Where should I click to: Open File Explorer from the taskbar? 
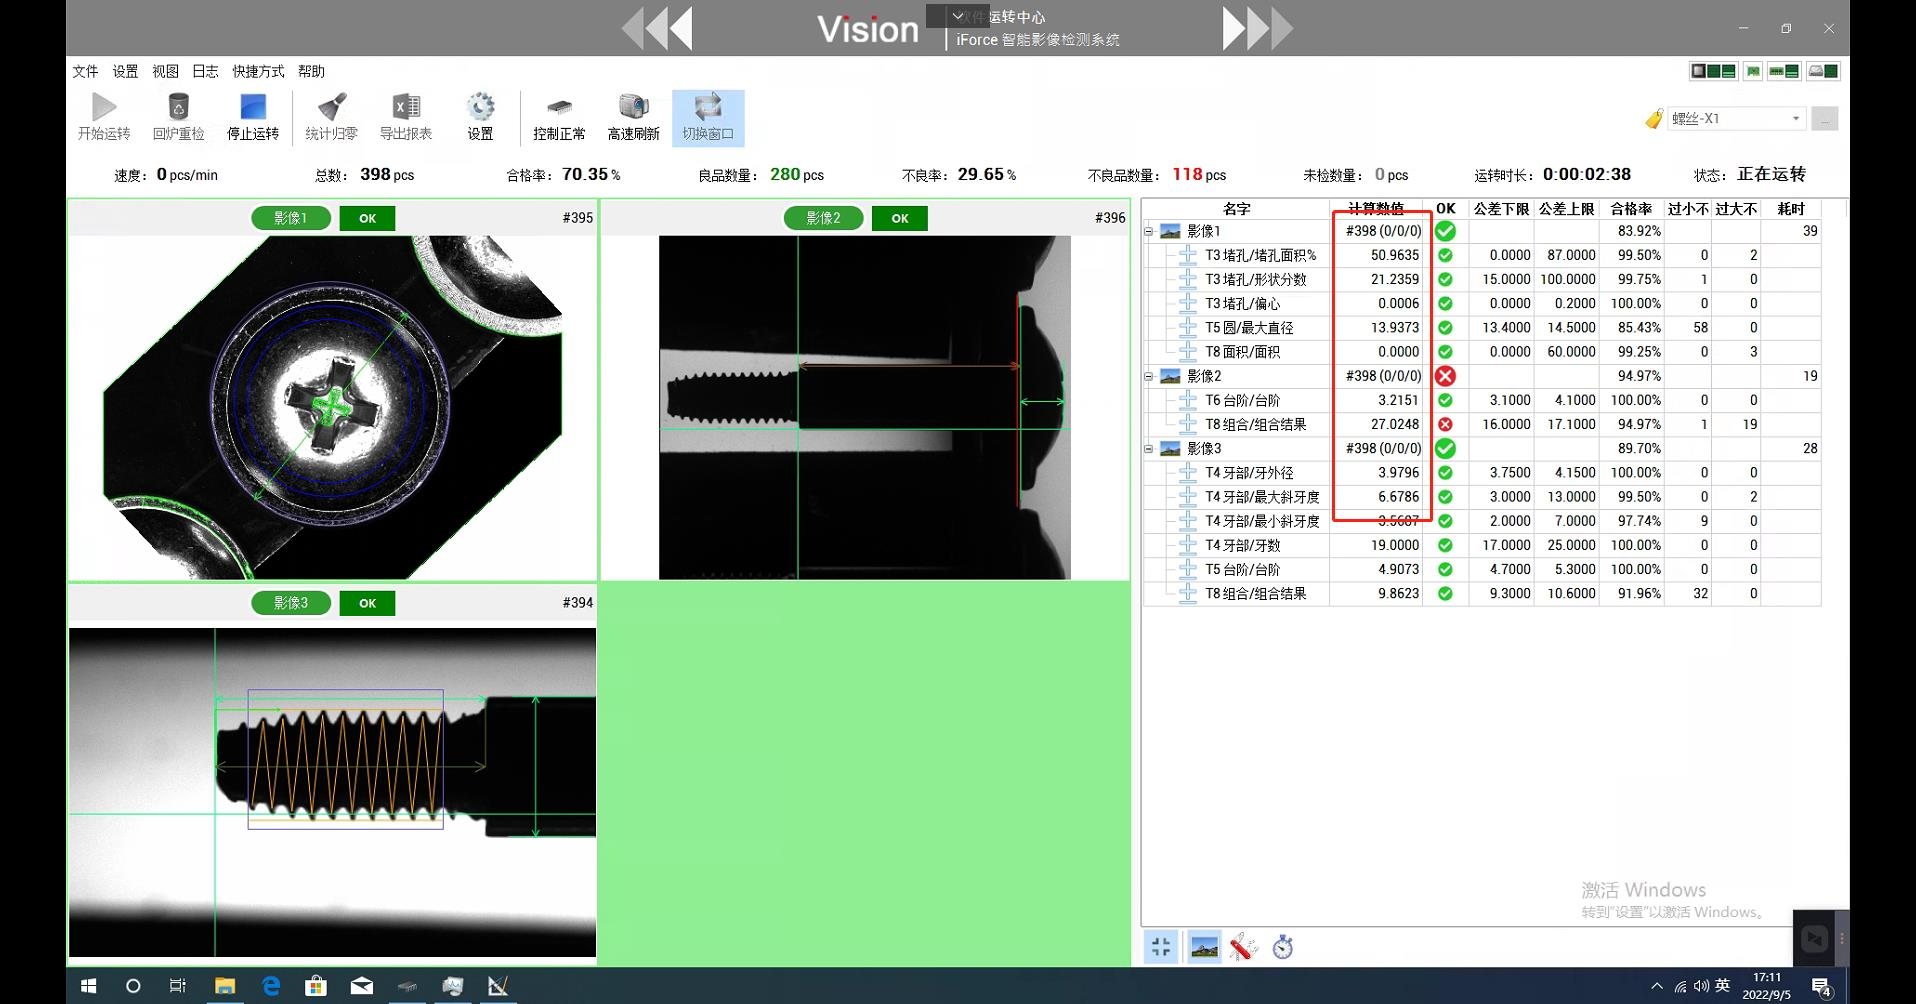pos(225,986)
